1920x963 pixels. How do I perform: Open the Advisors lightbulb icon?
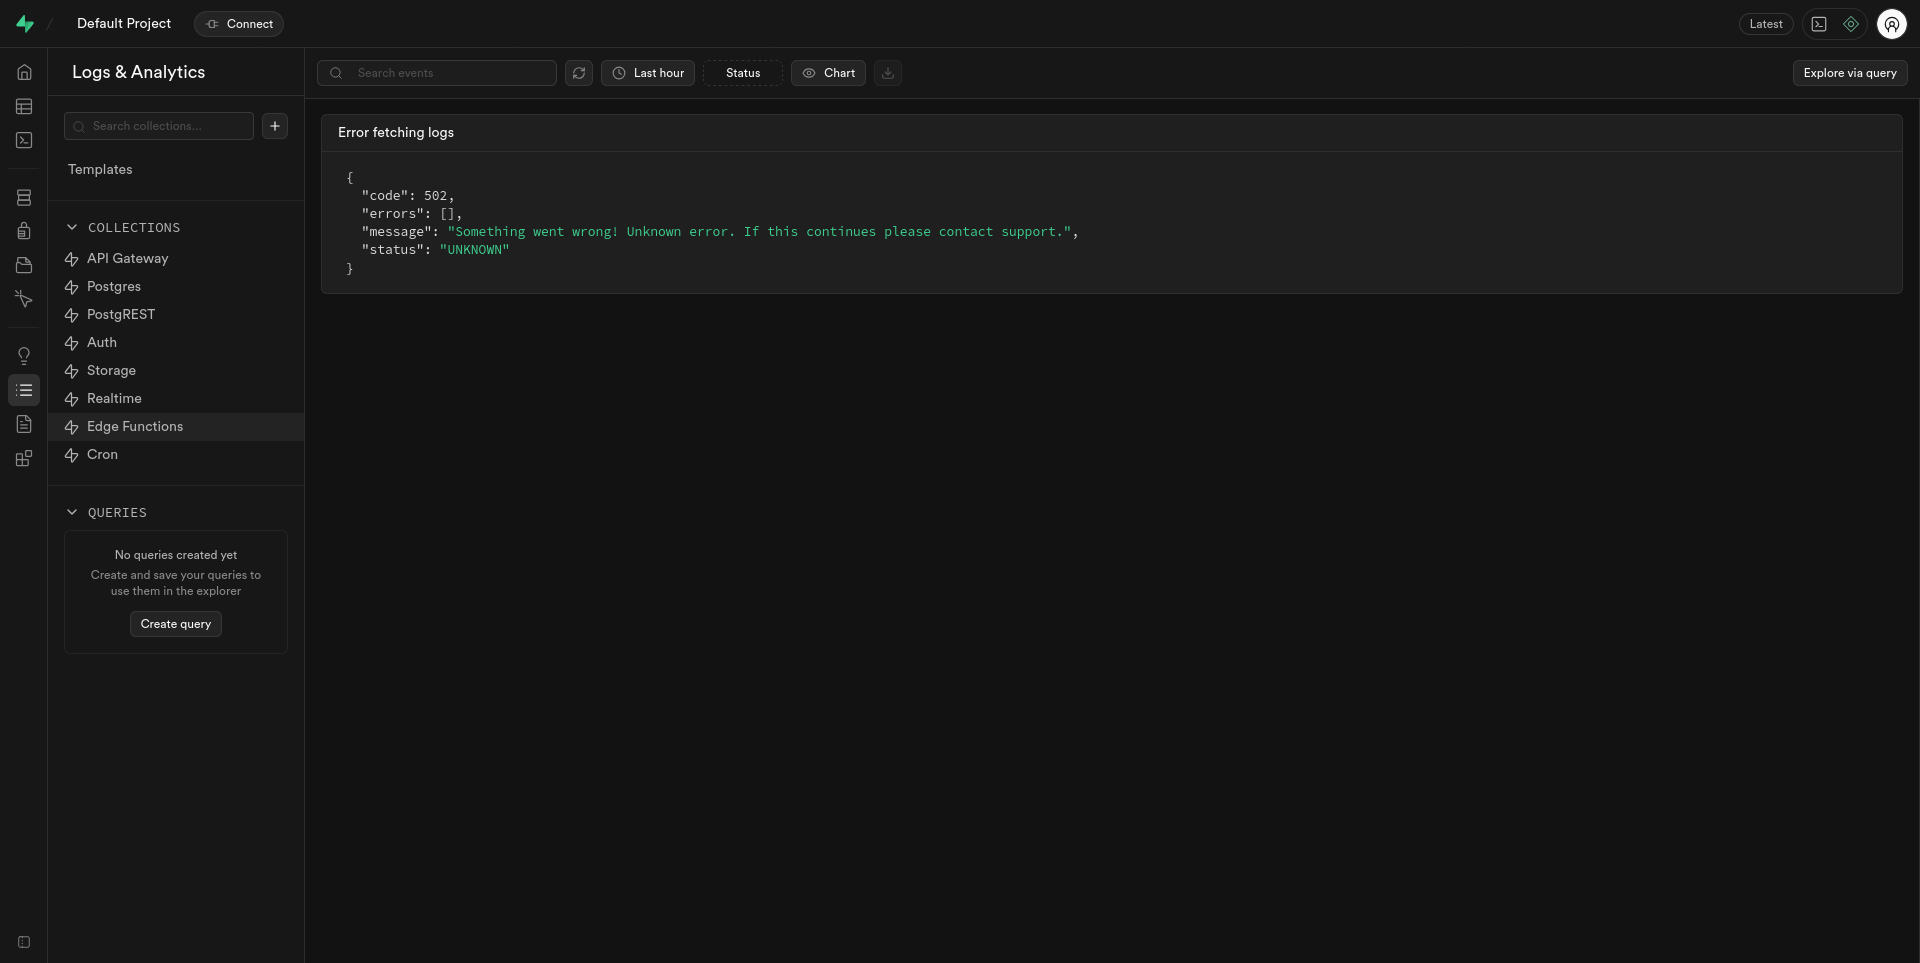tap(24, 356)
